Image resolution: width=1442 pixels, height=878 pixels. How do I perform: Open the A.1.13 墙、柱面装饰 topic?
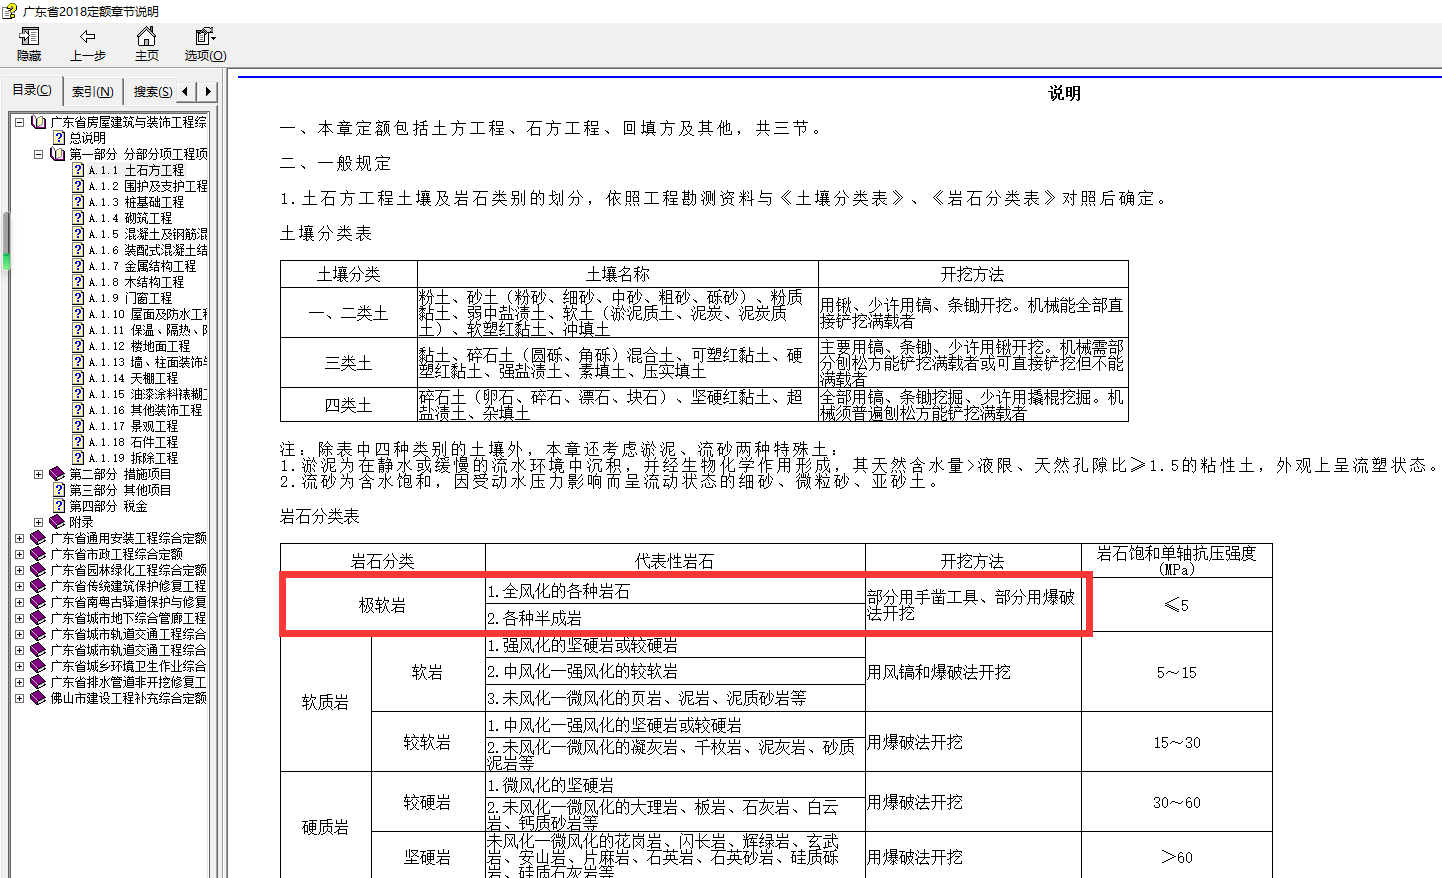click(148, 362)
